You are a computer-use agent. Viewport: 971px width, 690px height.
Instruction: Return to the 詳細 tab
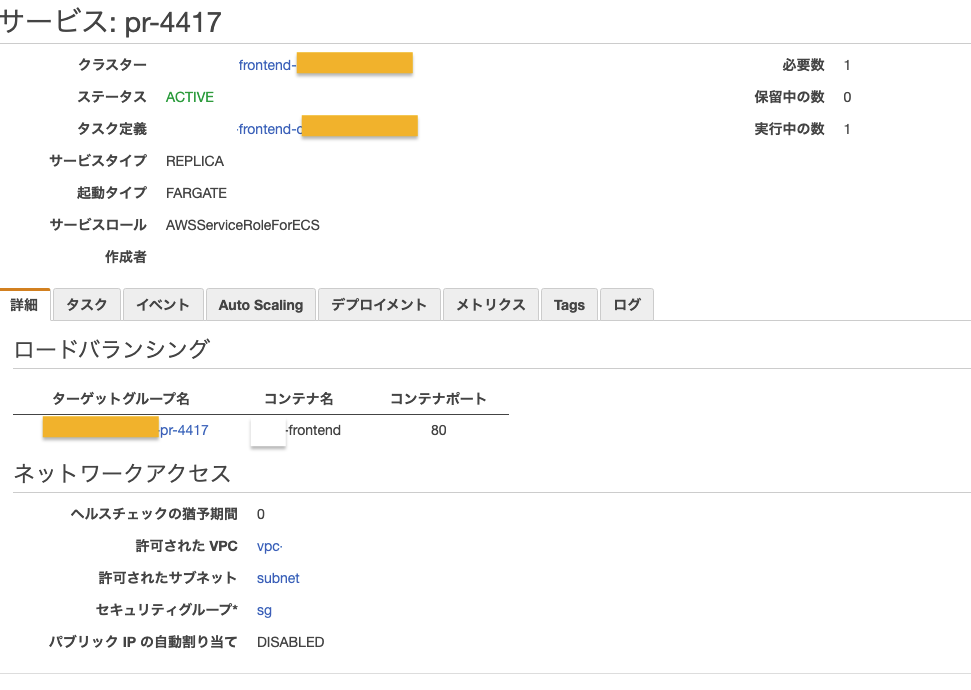(x=24, y=305)
